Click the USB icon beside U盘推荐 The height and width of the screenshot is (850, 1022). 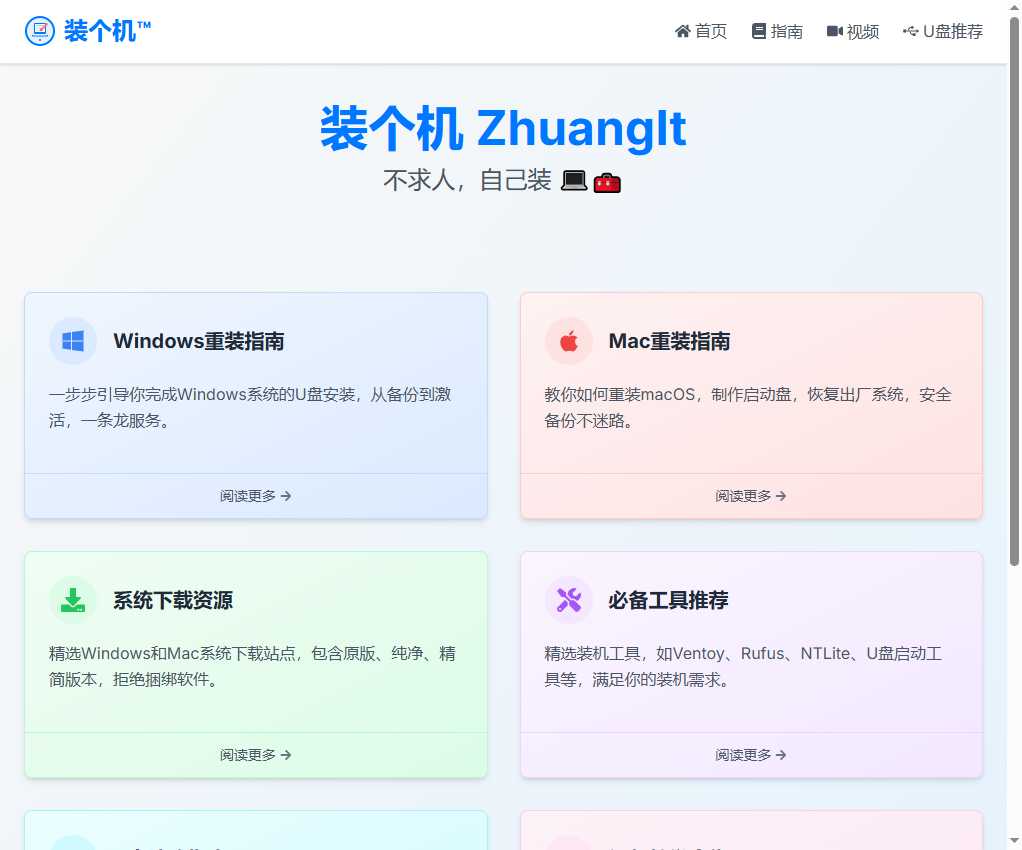click(910, 31)
